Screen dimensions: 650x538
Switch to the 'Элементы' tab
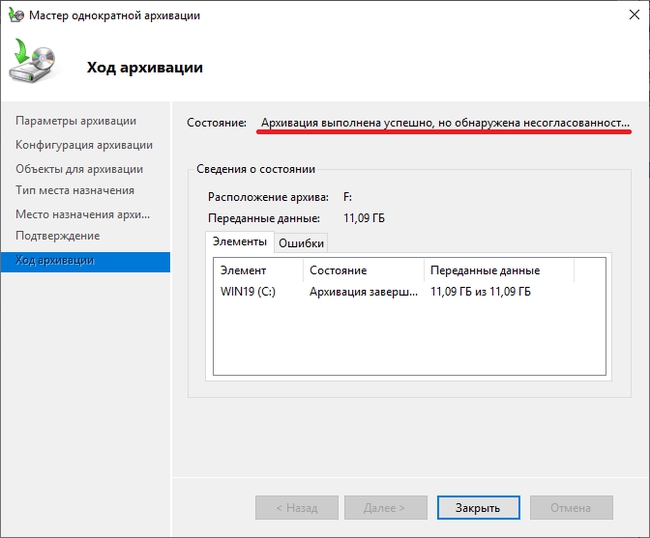238,242
